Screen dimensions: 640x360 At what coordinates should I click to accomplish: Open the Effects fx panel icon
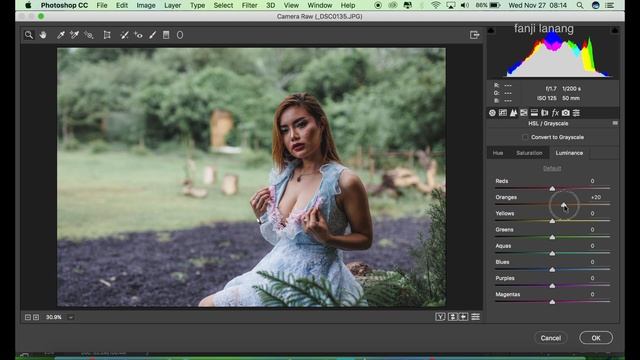[x=555, y=113]
